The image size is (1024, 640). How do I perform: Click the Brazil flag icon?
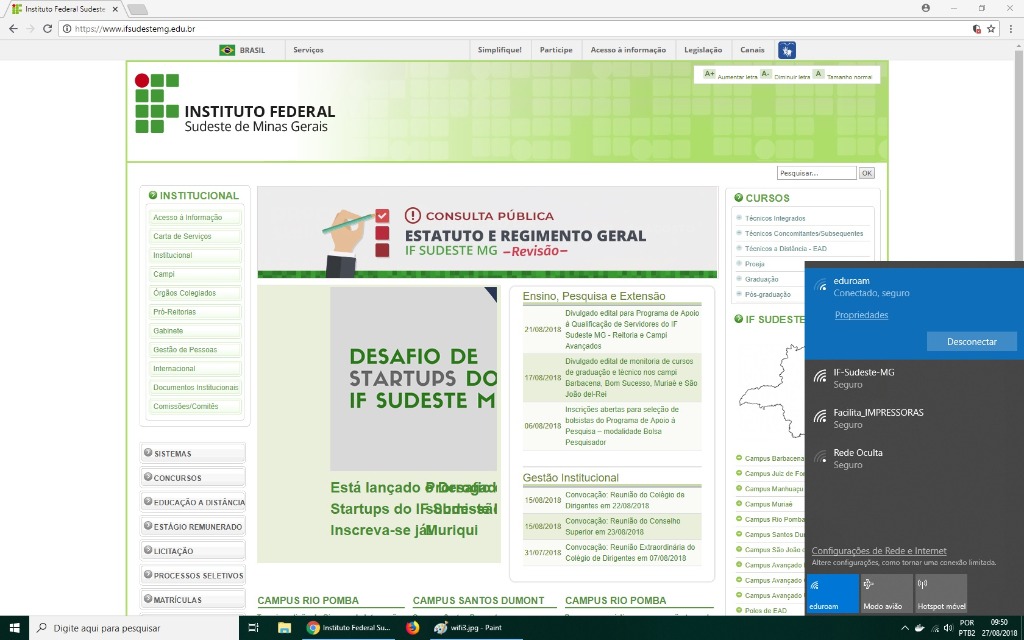pyautogui.click(x=227, y=50)
